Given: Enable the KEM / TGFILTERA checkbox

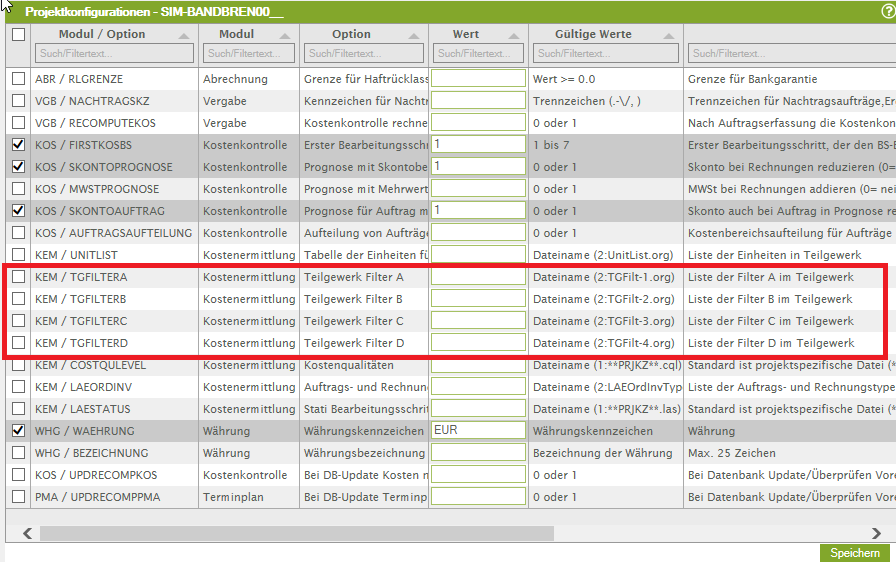Looking at the screenshot, I should (18, 276).
